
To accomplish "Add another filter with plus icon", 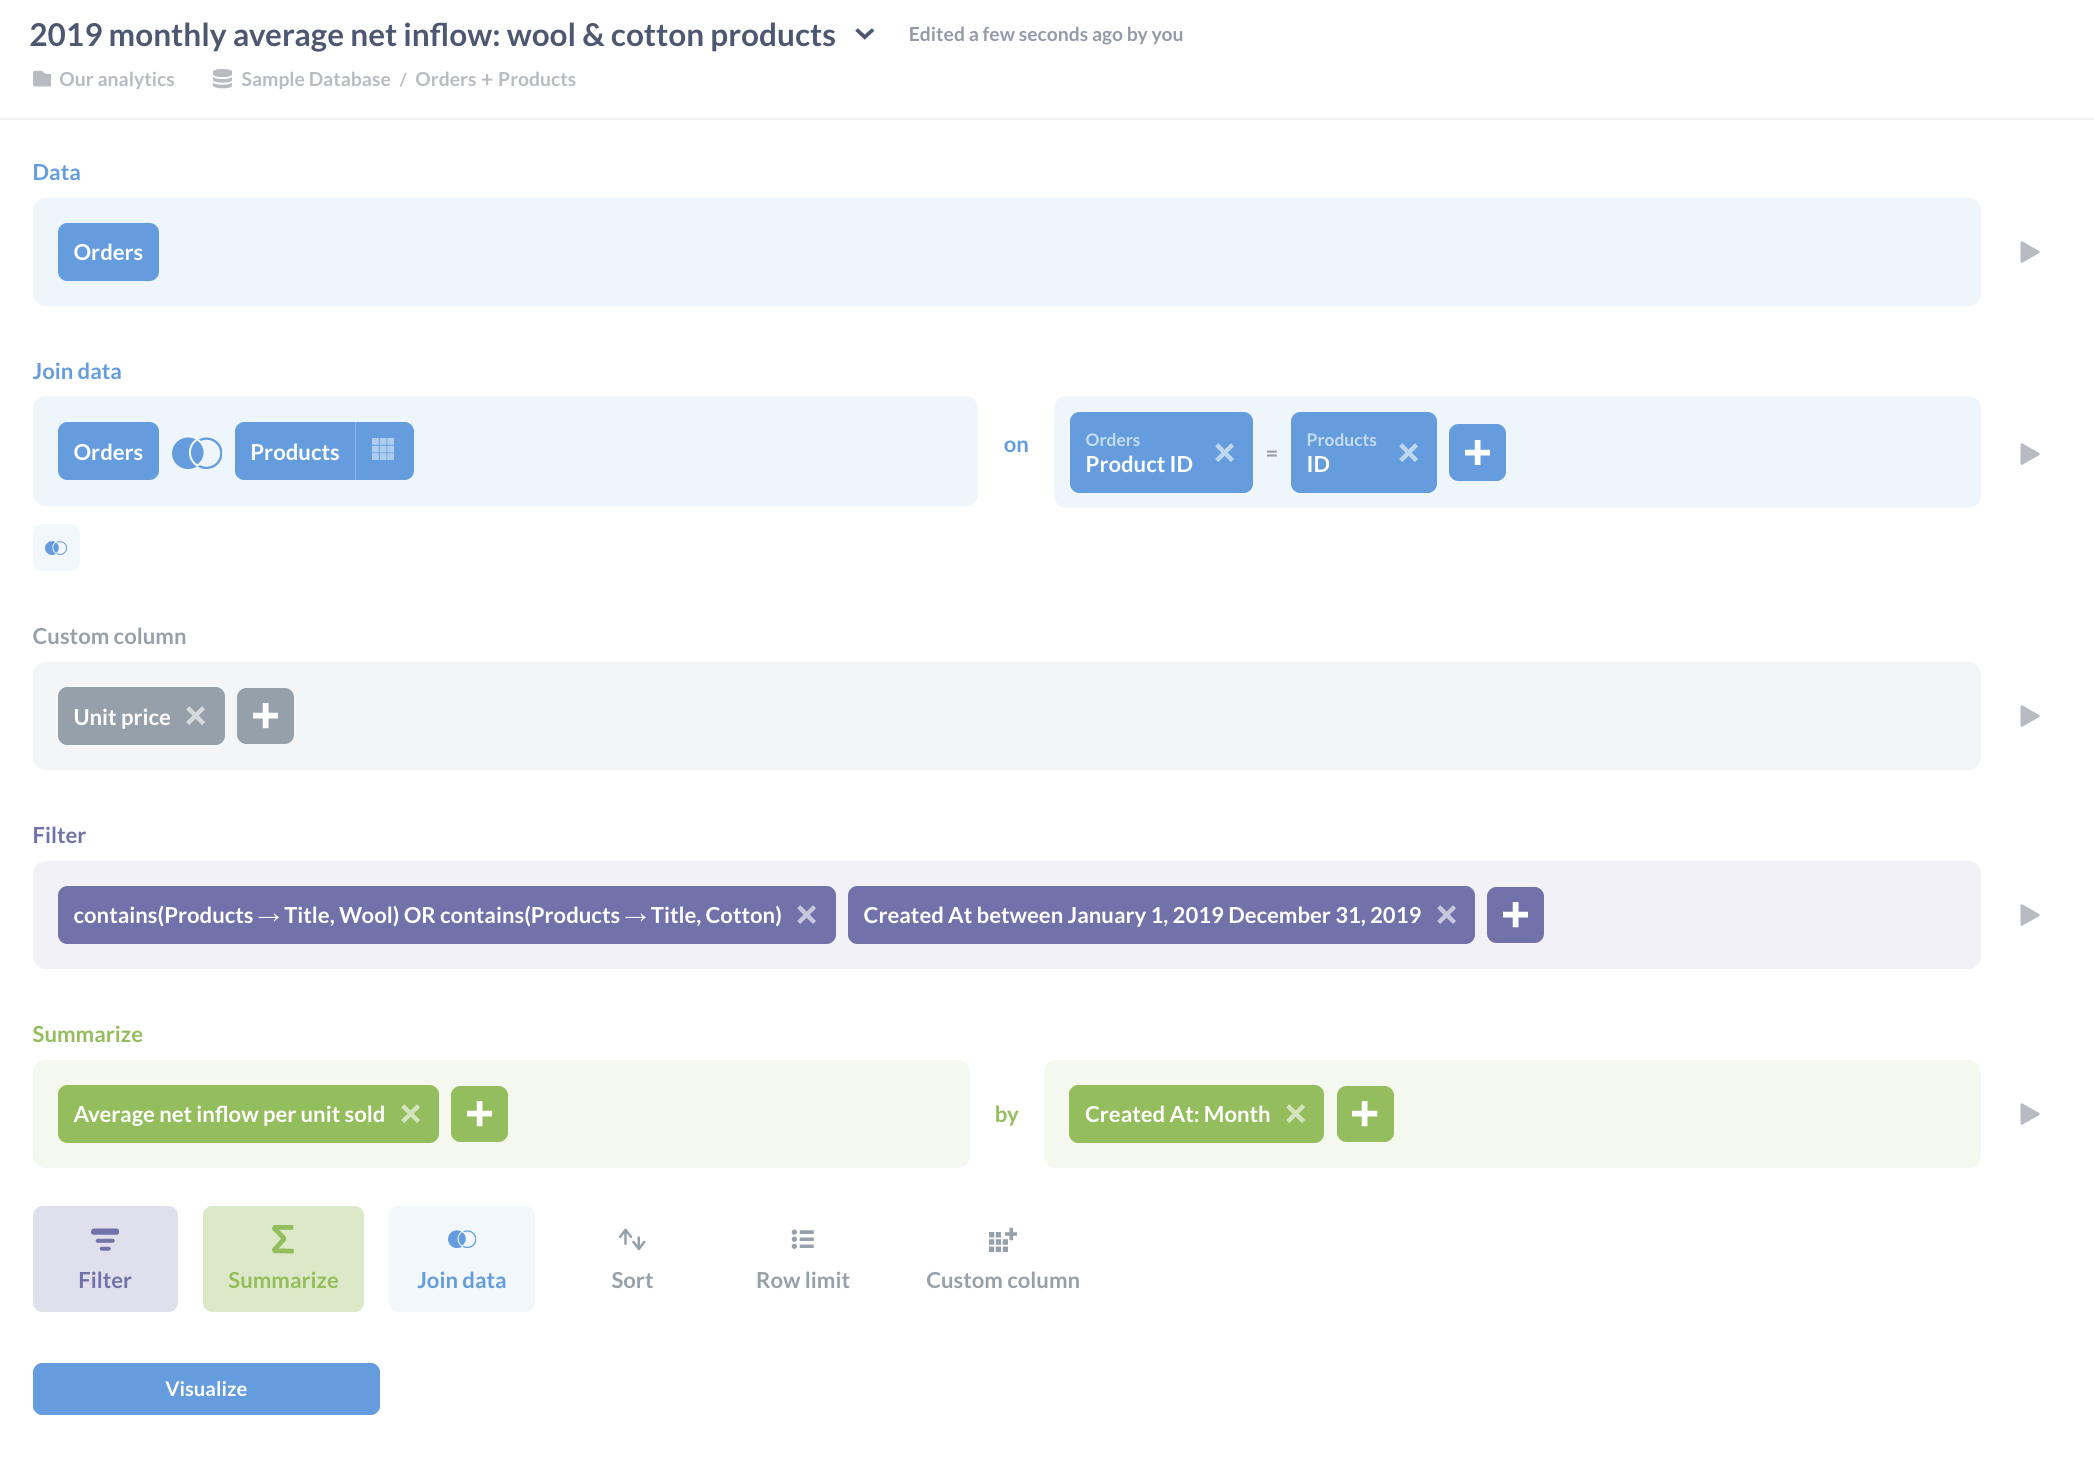I will pyautogui.click(x=1514, y=915).
